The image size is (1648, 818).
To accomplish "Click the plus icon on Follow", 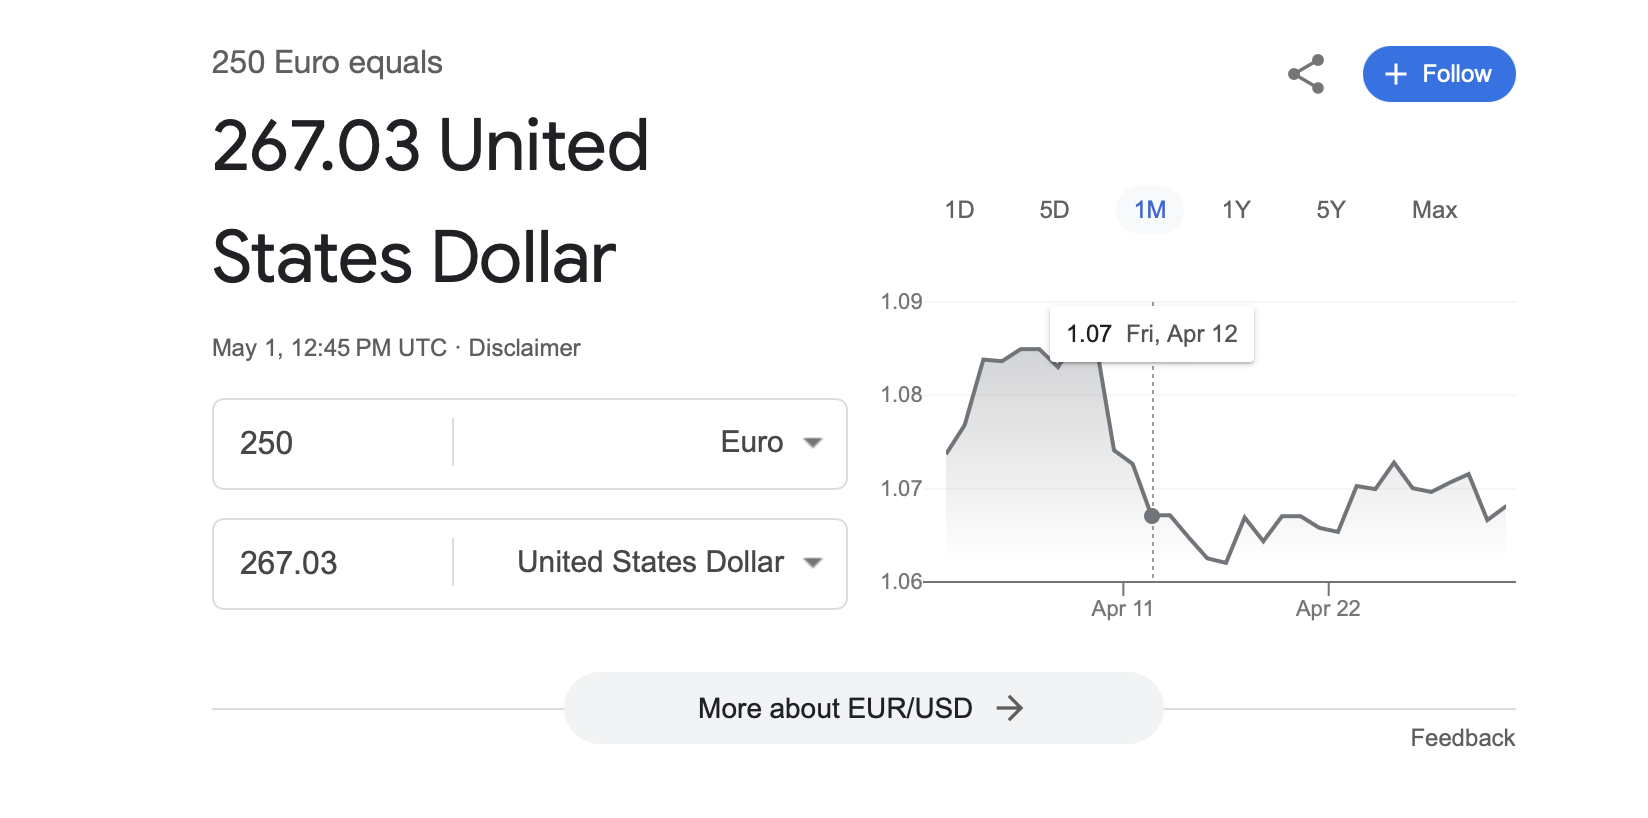I will (x=1396, y=74).
